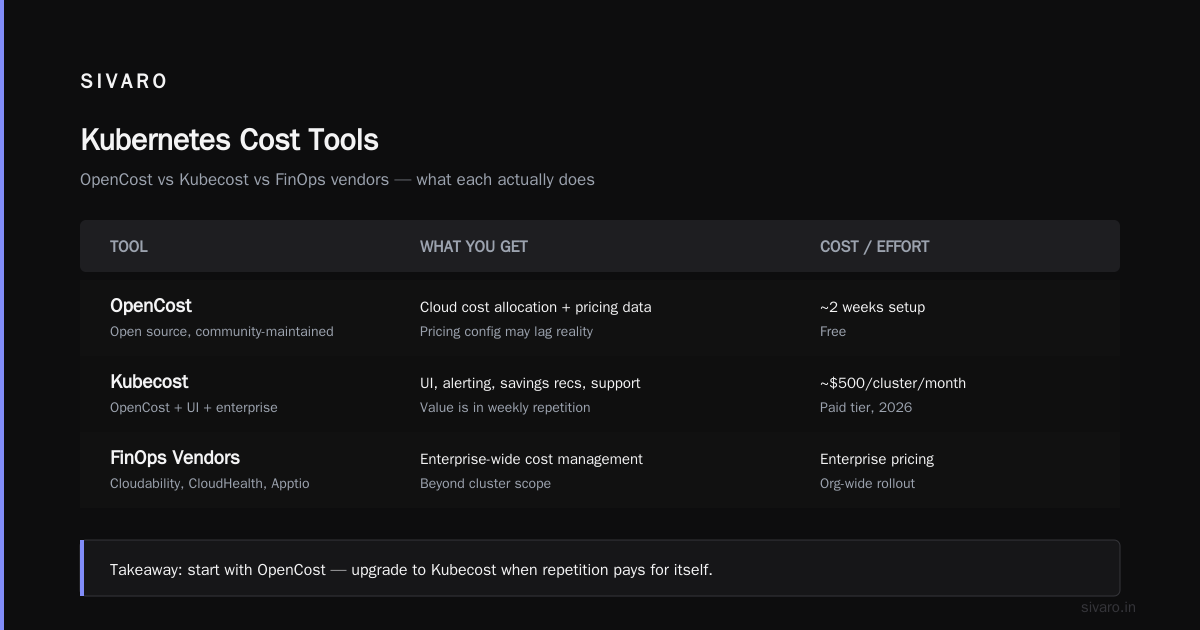Click 'Beyond cluster scope' note
The image size is (1200, 630).
coord(485,483)
